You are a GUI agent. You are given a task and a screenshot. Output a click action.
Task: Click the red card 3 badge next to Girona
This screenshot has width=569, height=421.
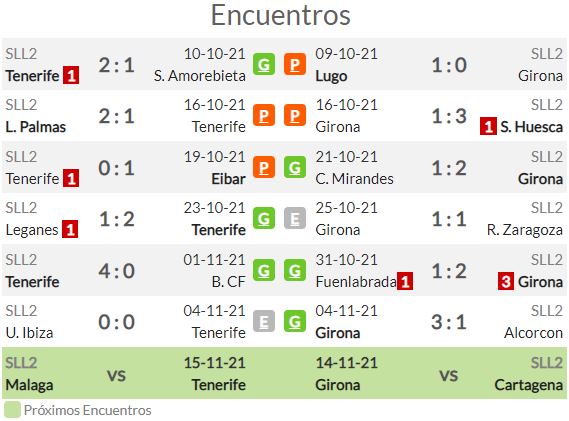click(506, 281)
